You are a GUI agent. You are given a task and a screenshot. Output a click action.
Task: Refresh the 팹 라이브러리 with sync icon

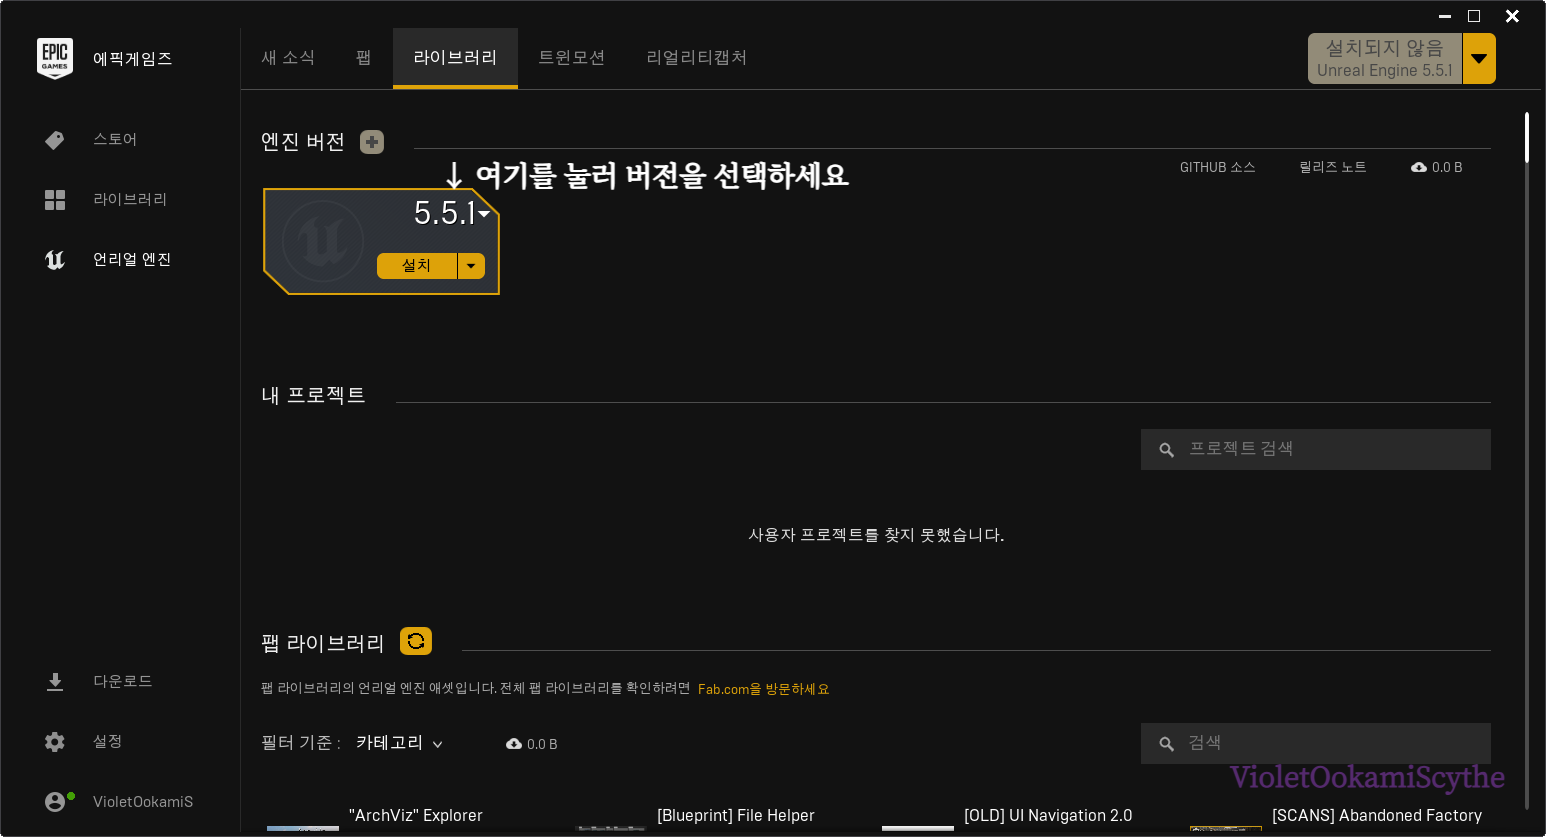point(416,641)
